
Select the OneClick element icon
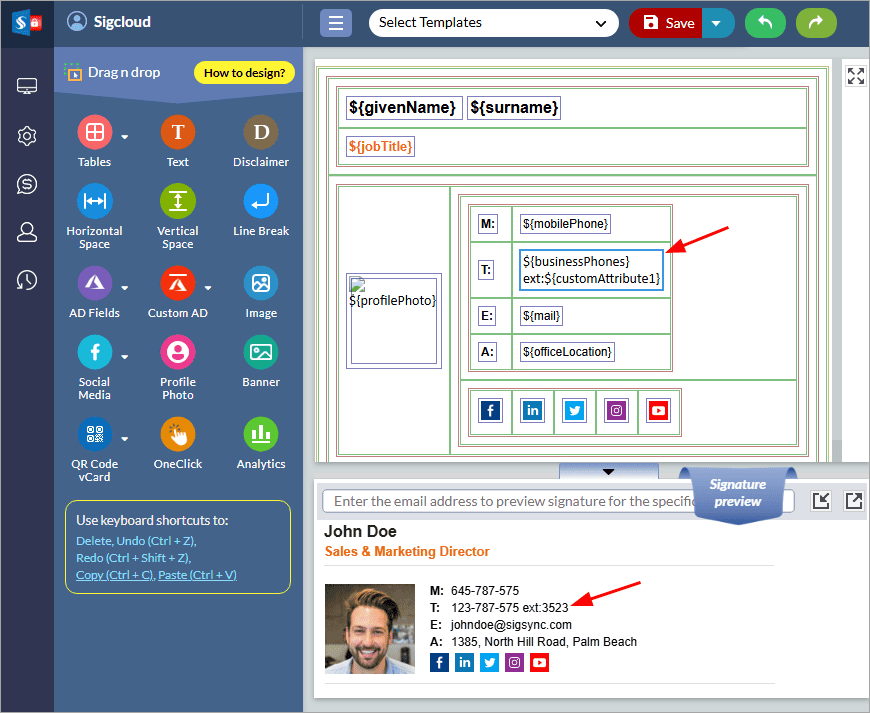[x=177, y=434]
